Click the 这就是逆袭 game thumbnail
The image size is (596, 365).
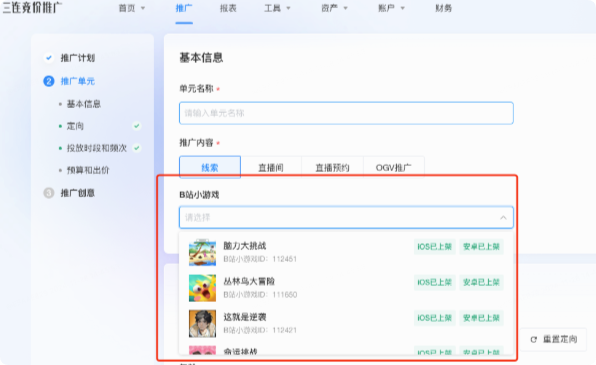(x=202, y=324)
